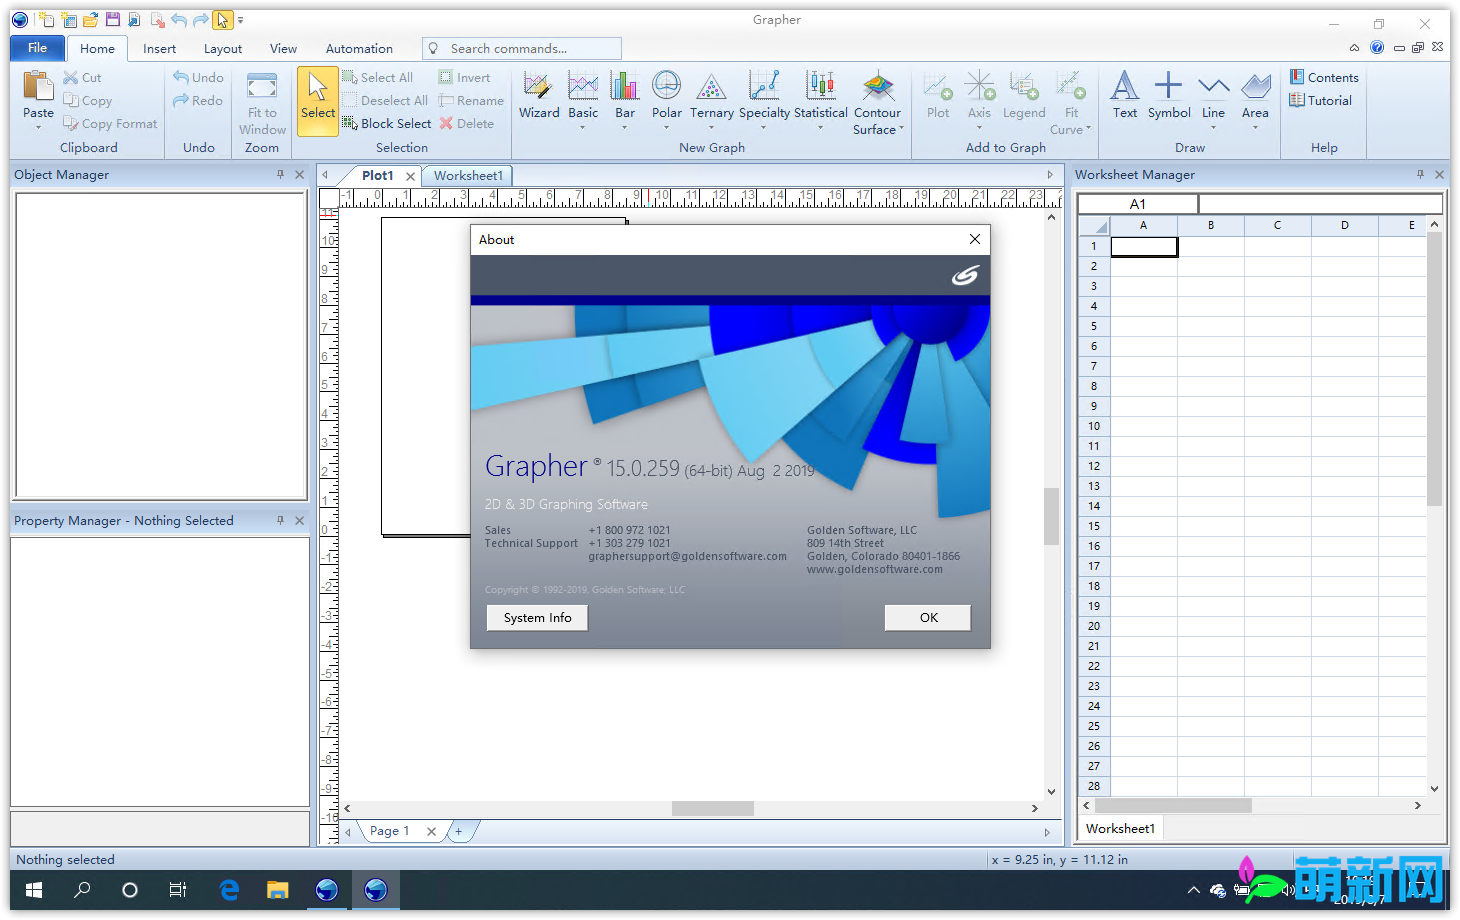Select worksheet cell A1

[x=1144, y=246]
